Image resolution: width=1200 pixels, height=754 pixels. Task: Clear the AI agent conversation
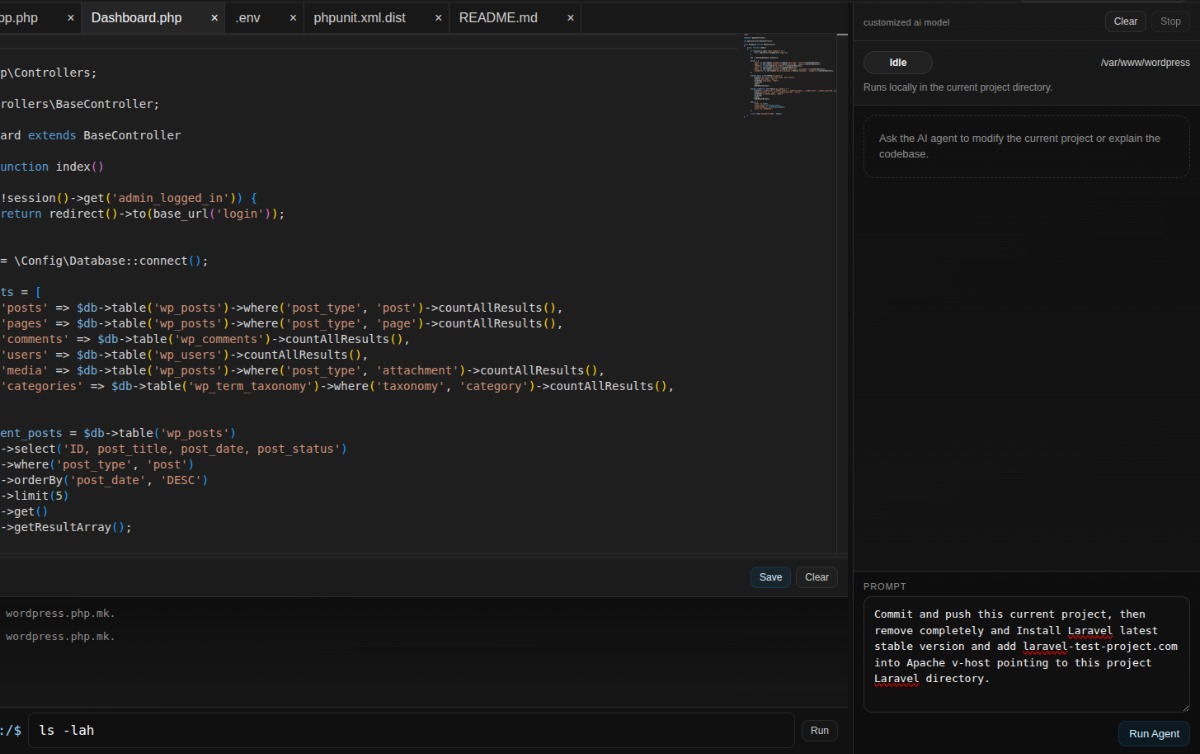1125,21
